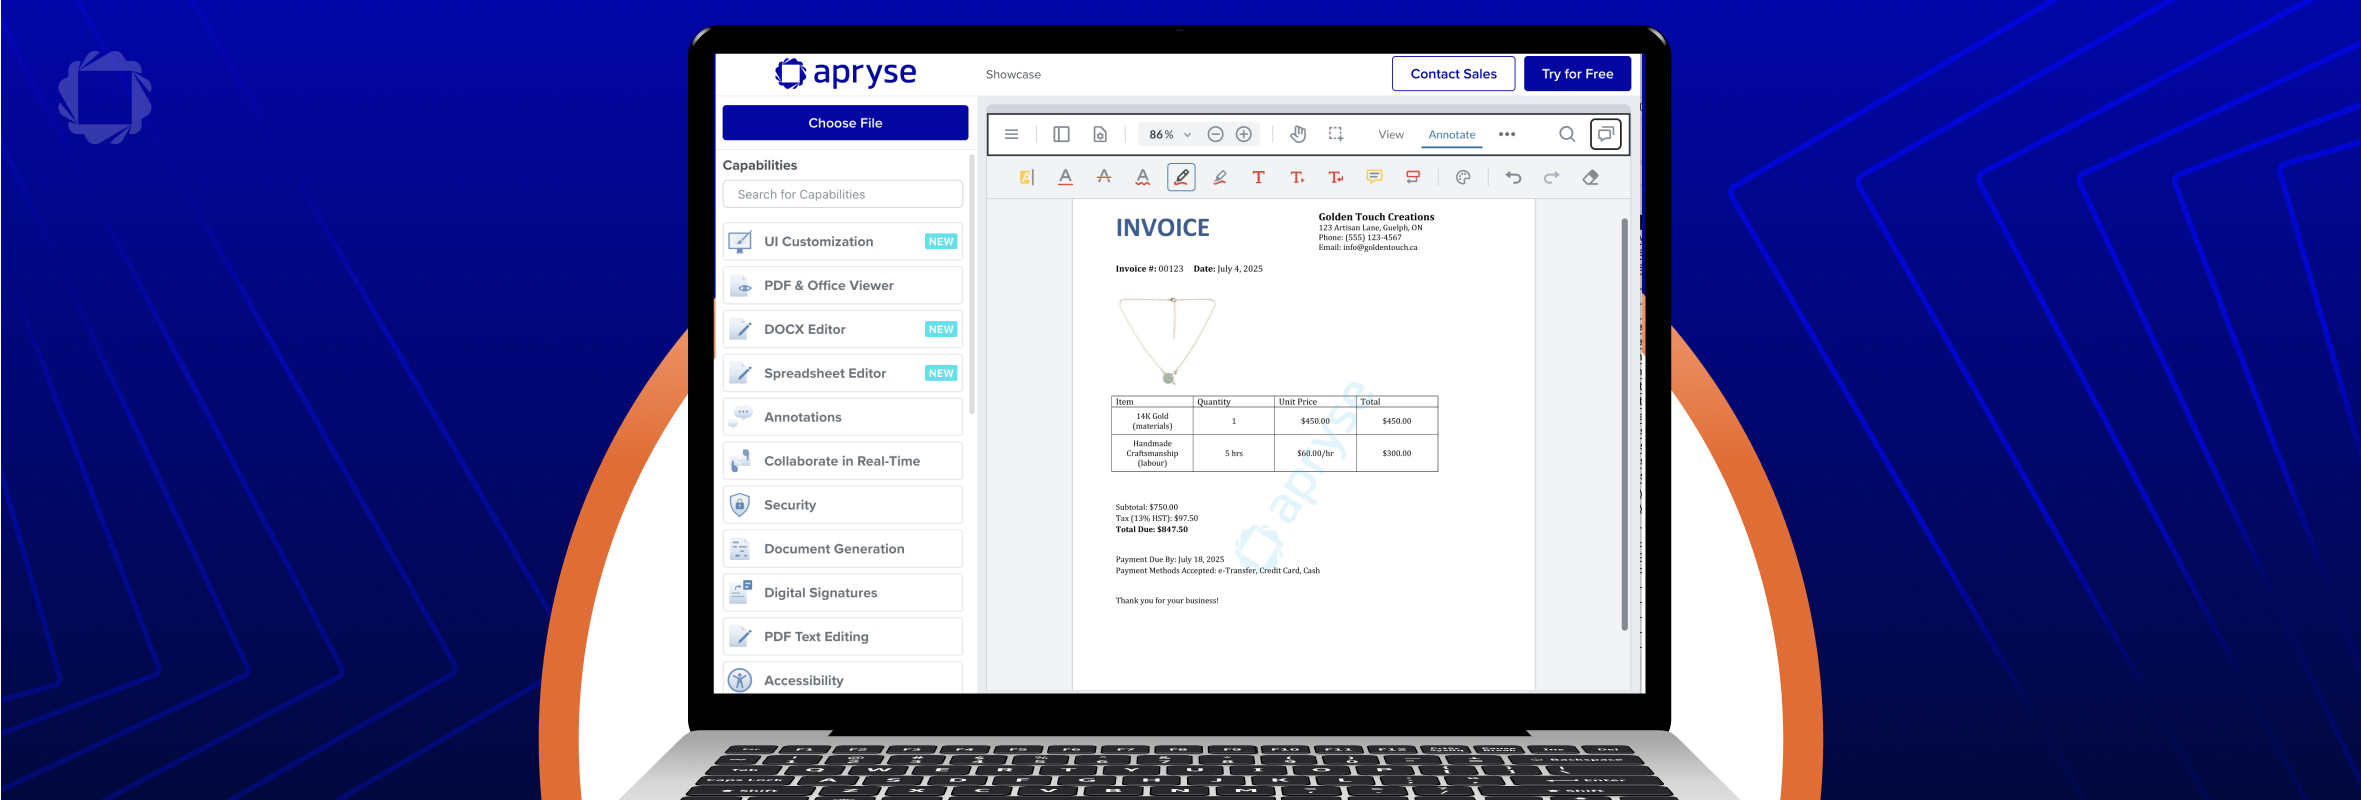Select the free-hand pen tool
Image resolution: width=2361 pixels, height=800 pixels.
(x=1181, y=177)
